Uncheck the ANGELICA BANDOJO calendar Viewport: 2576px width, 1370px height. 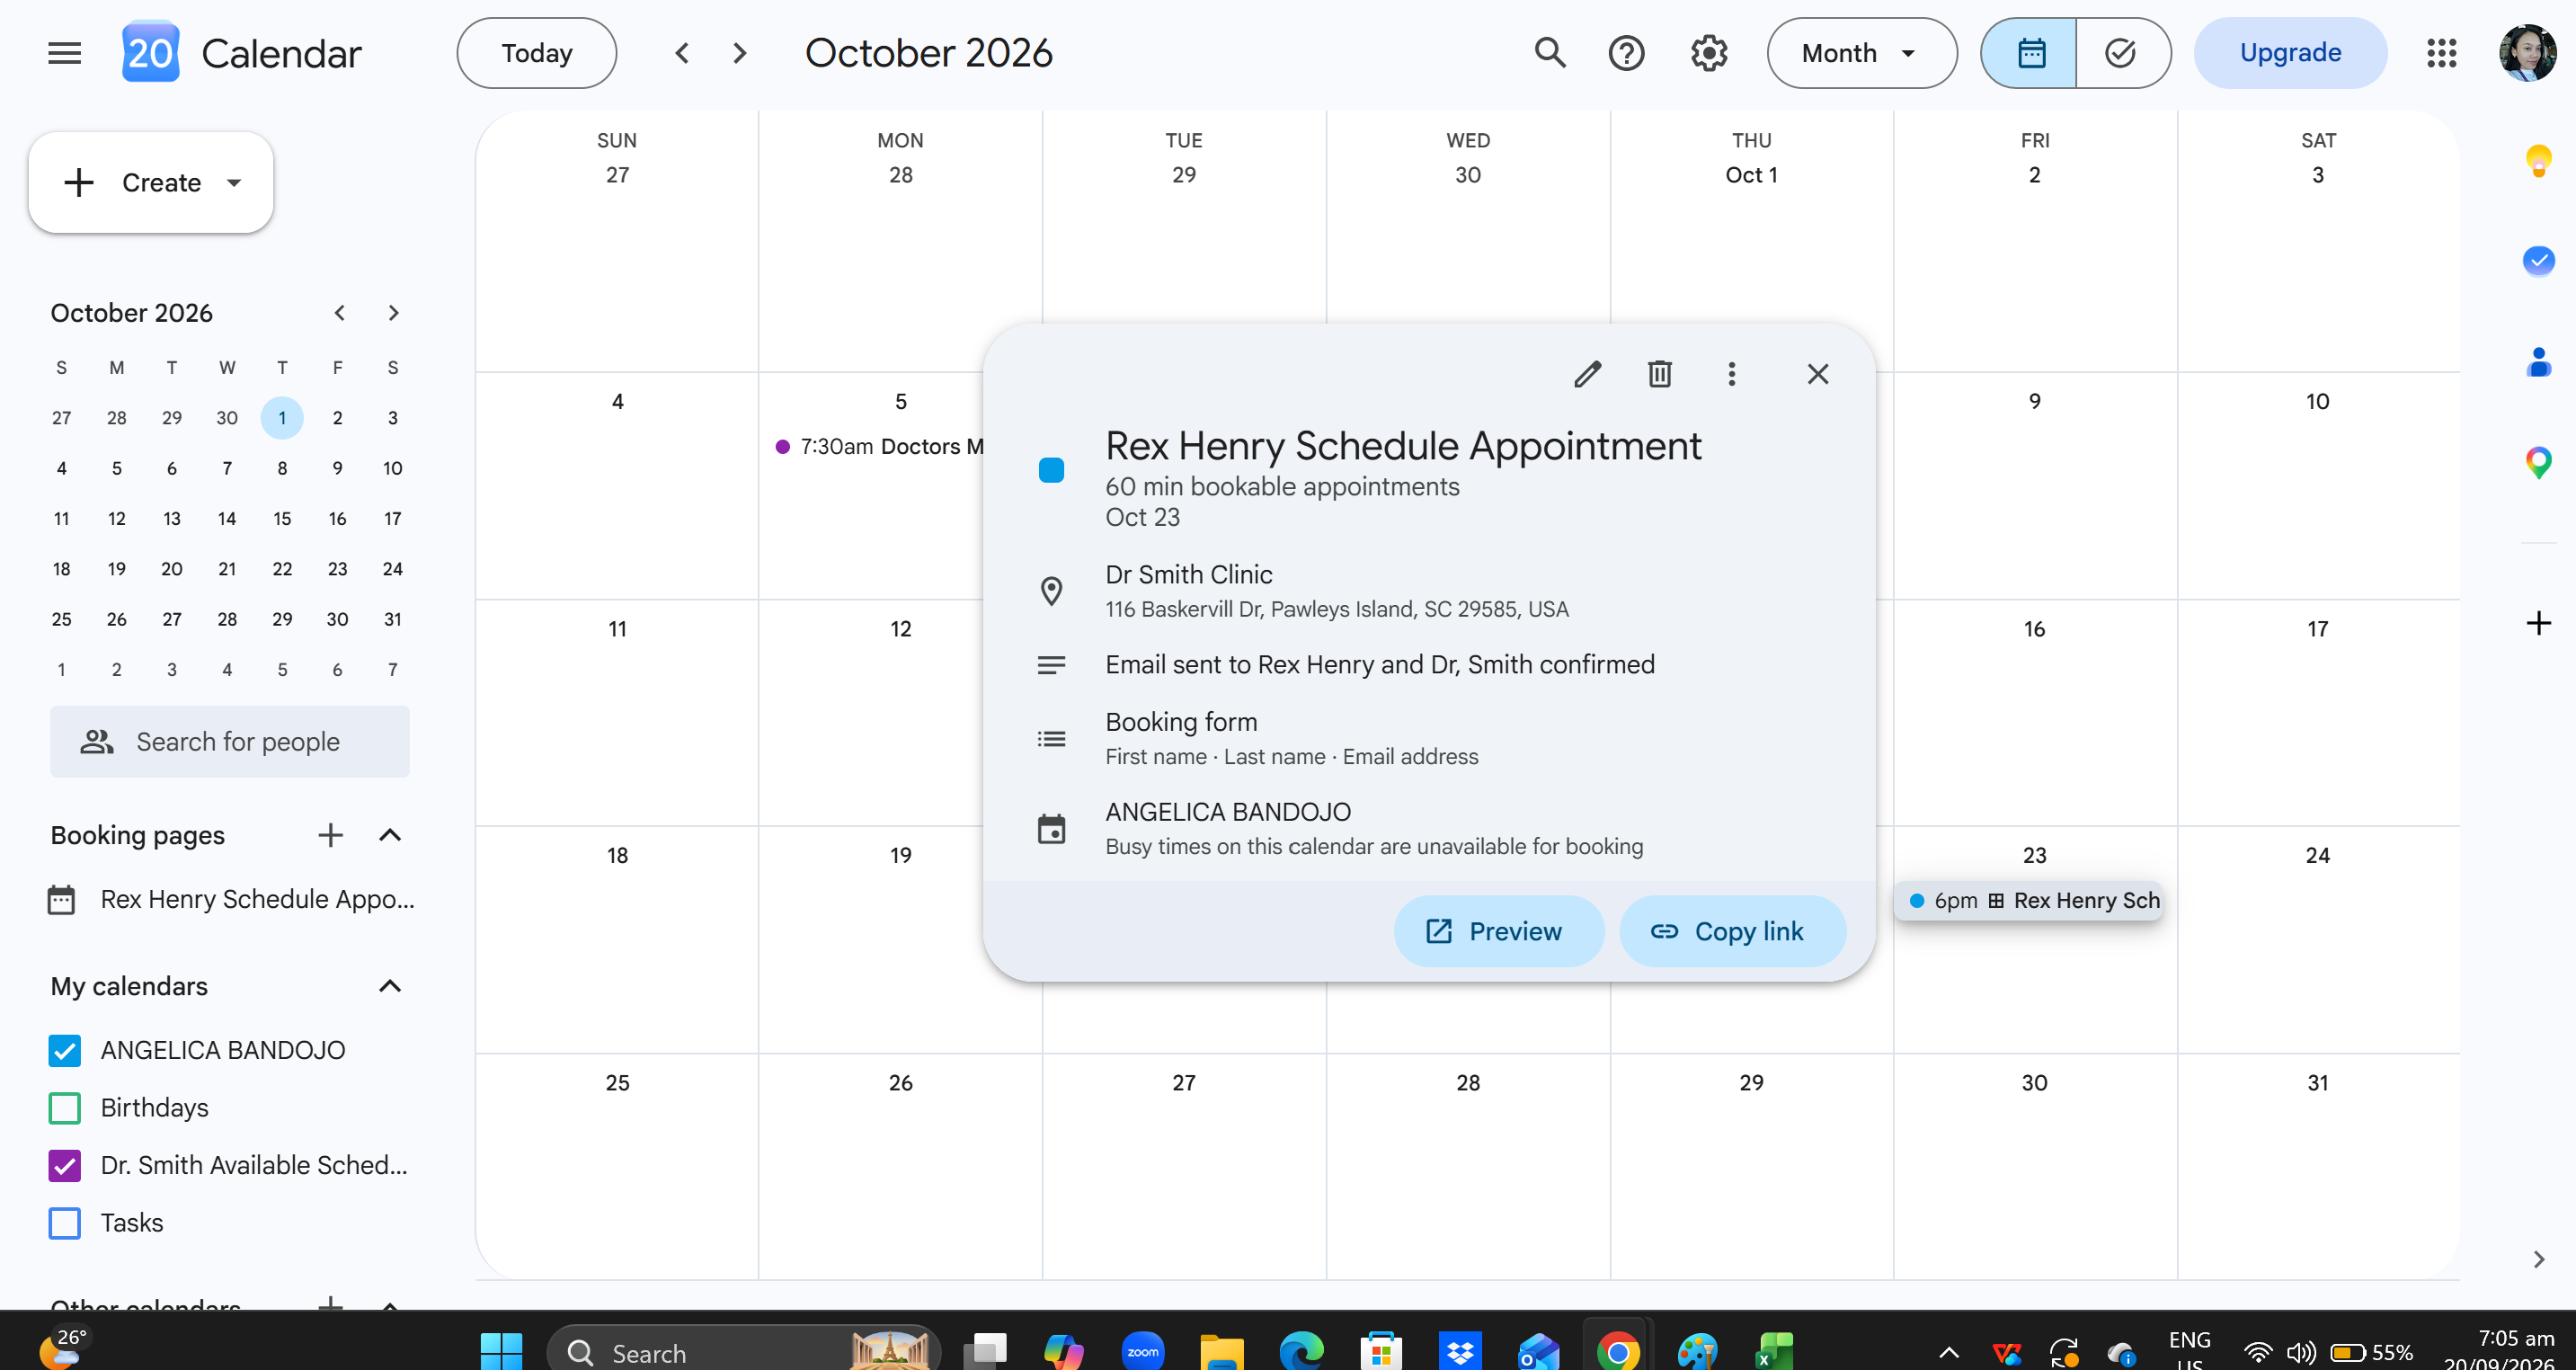(x=65, y=1050)
